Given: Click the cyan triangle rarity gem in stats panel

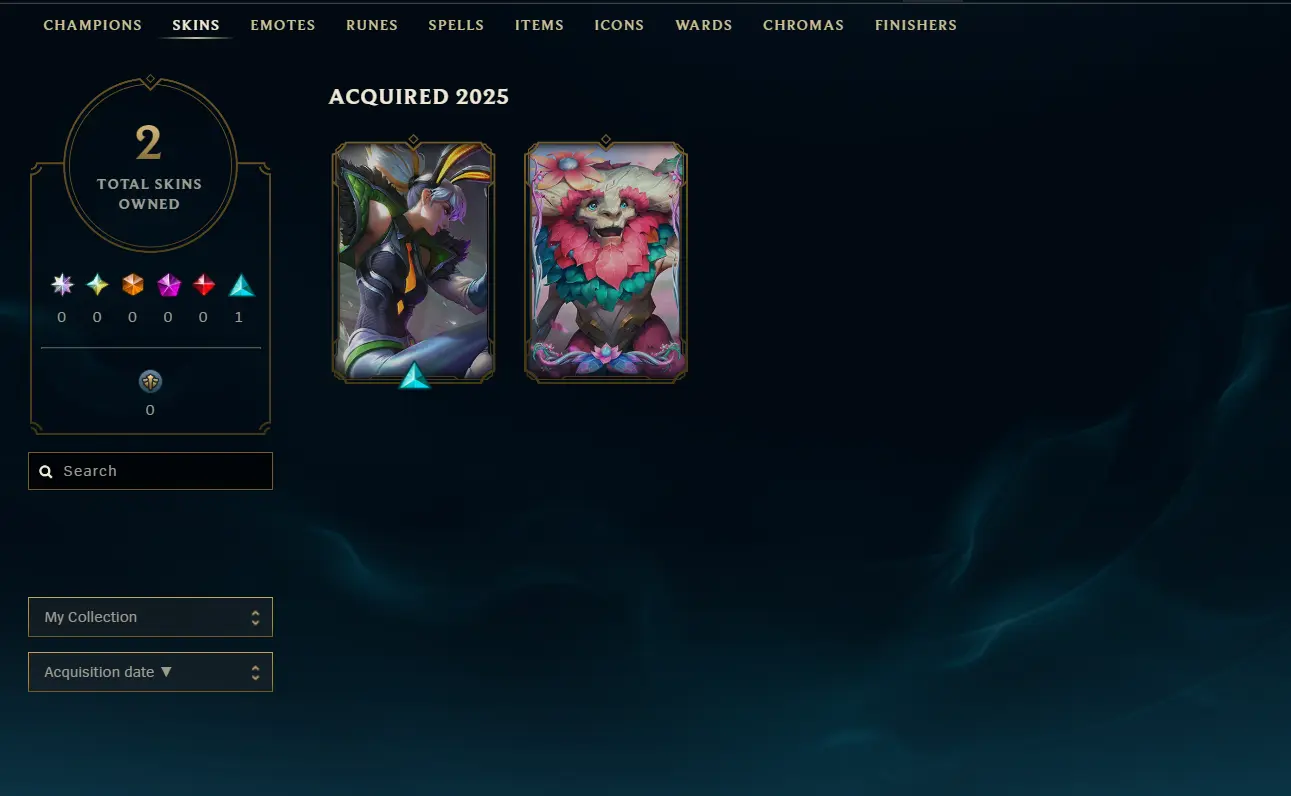Looking at the screenshot, I should click(241, 286).
